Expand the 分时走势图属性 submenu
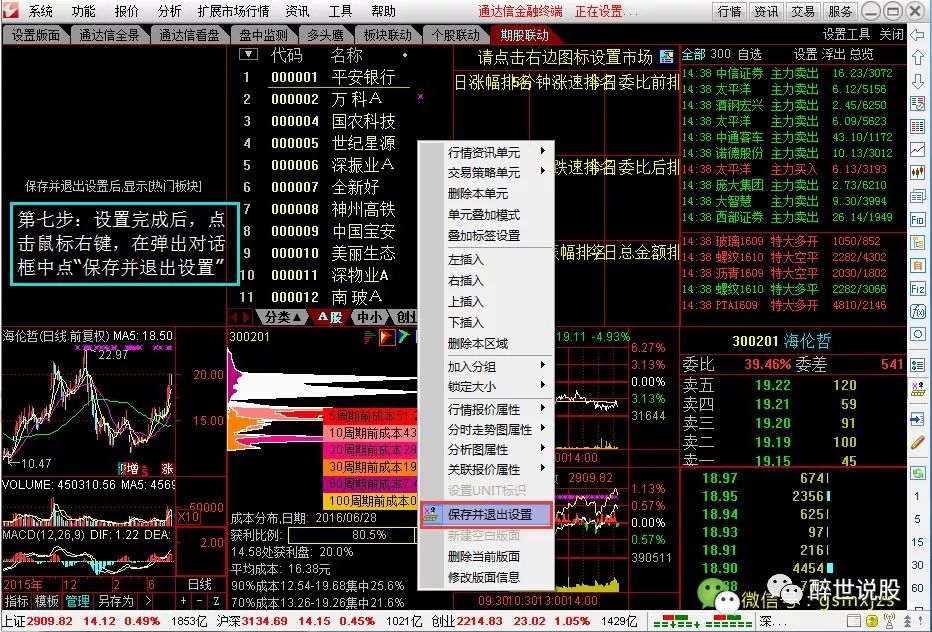Screen dimensions: 932x632 point(486,429)
